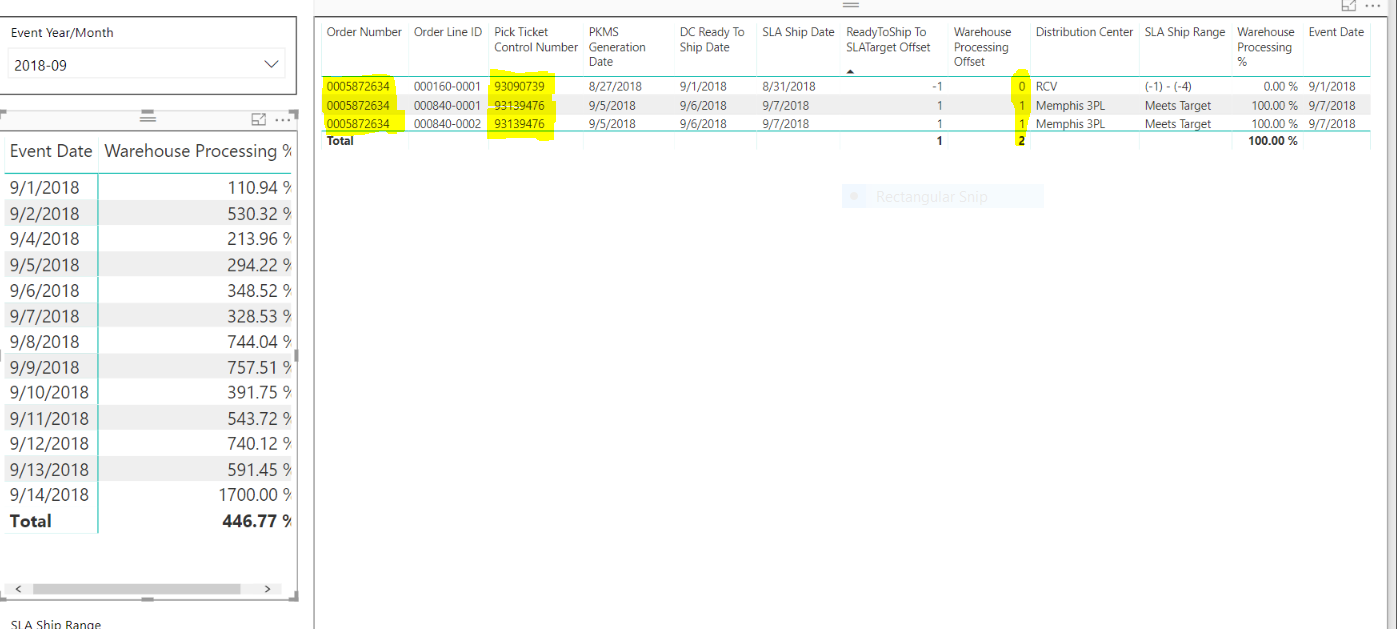1397x629 pixels.
Task: Click the RCV distribution center cell
Action: click(x=1046, y=86)
